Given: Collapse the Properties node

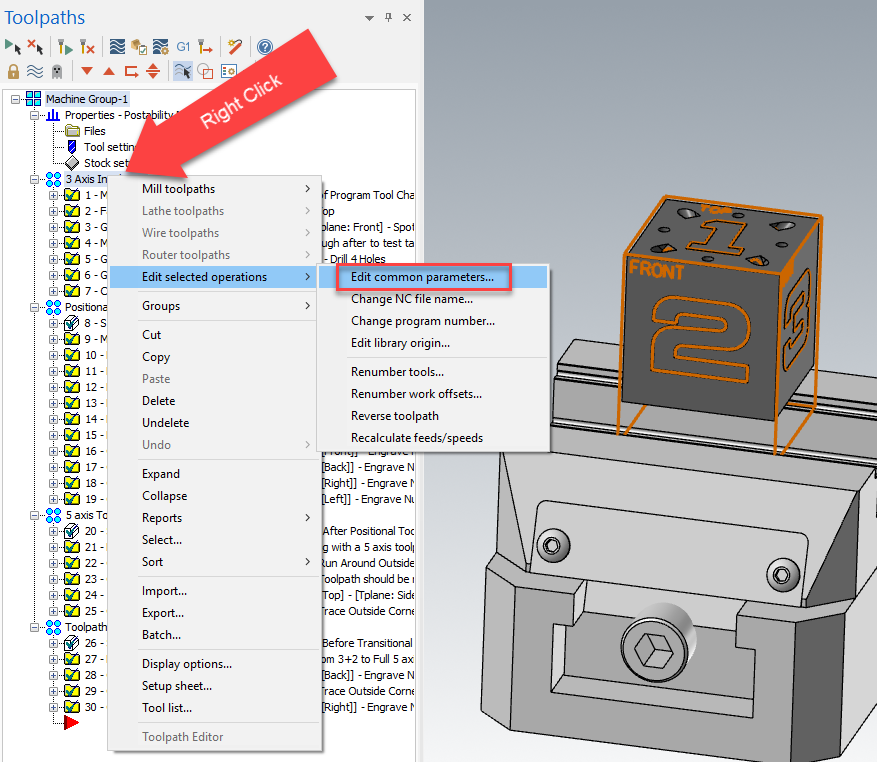Looking at the screenshot, I should [35, 115].
